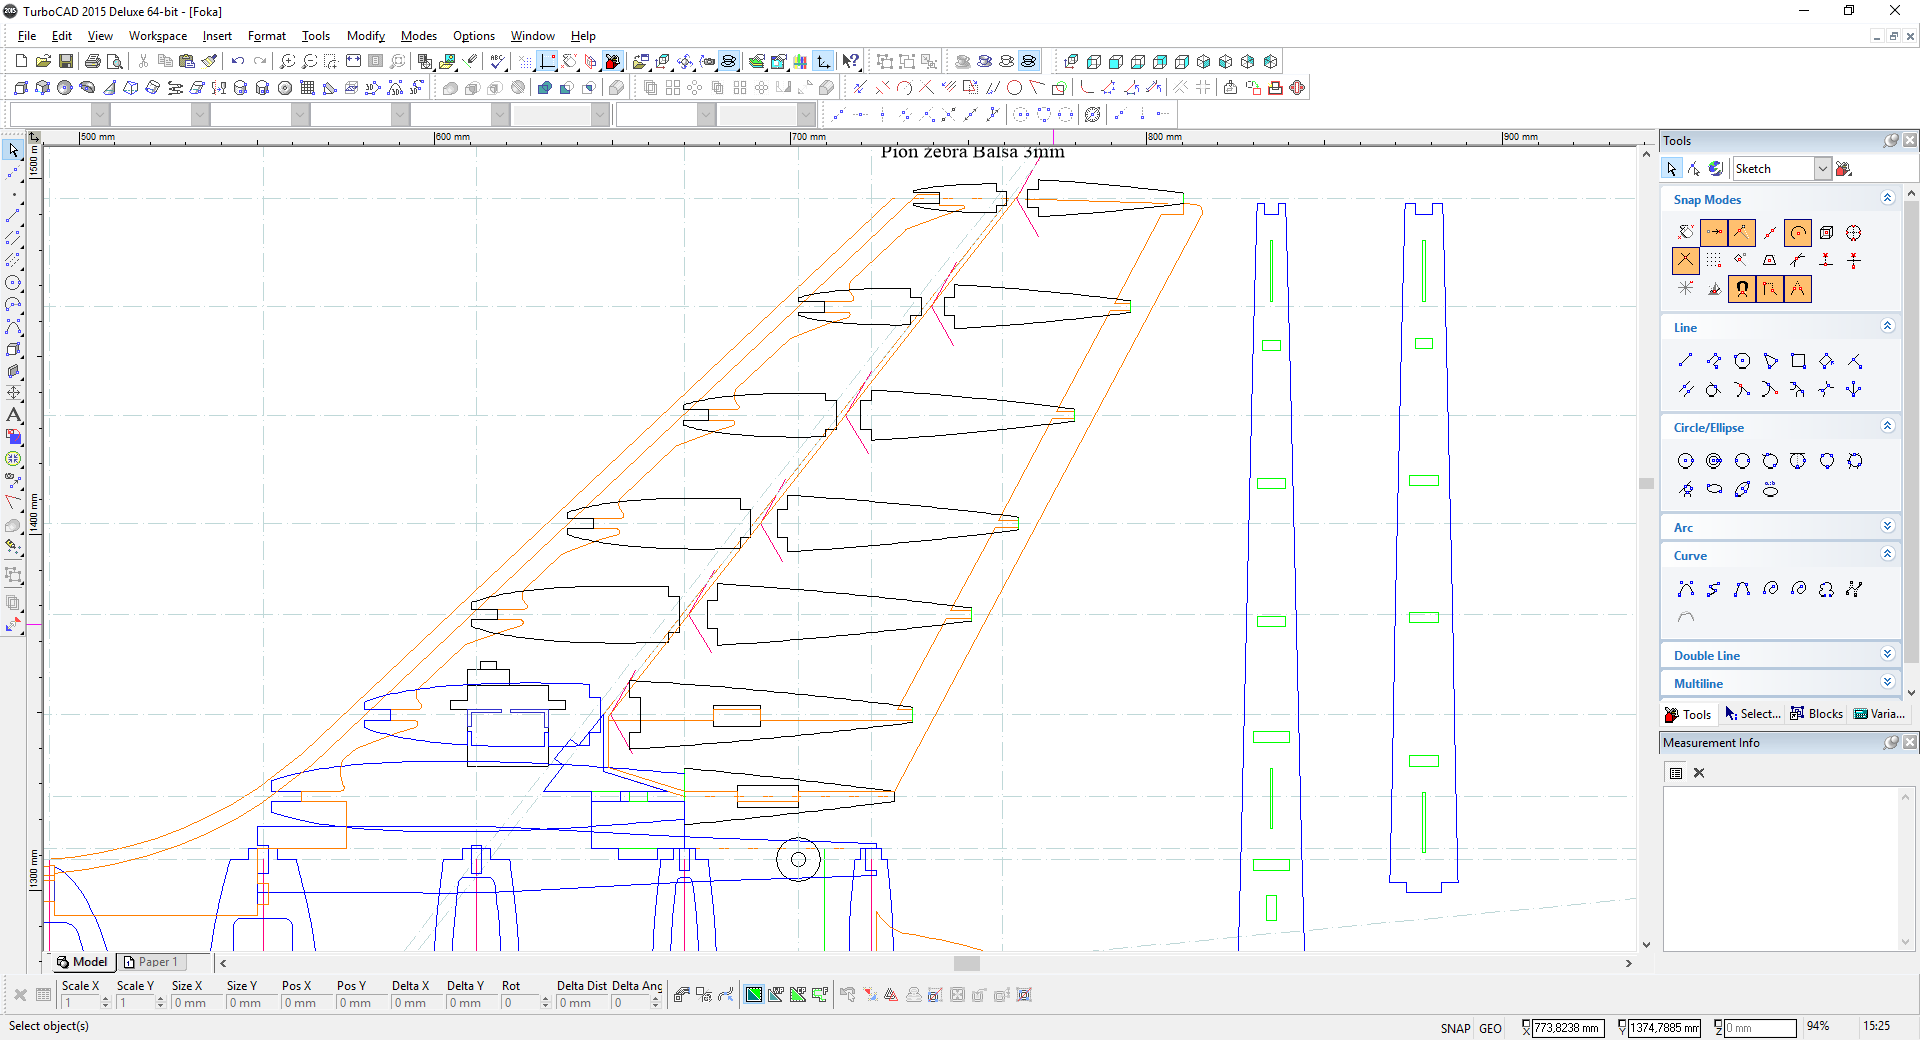Toggle SNAP in the status bar
1920x1040 pixels.
coord(1455,1028)
